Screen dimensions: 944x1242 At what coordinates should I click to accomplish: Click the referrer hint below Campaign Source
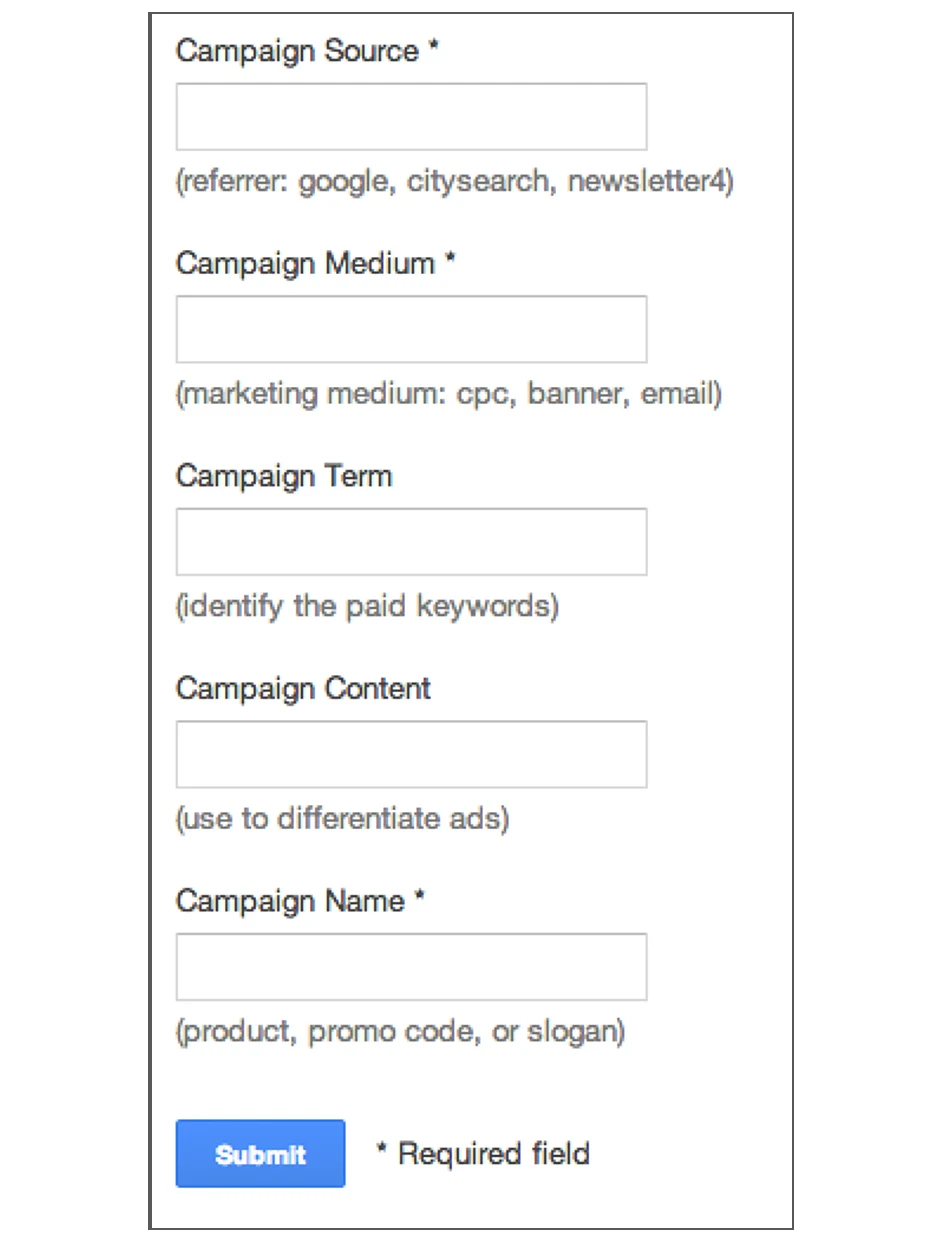click(455, 182)
